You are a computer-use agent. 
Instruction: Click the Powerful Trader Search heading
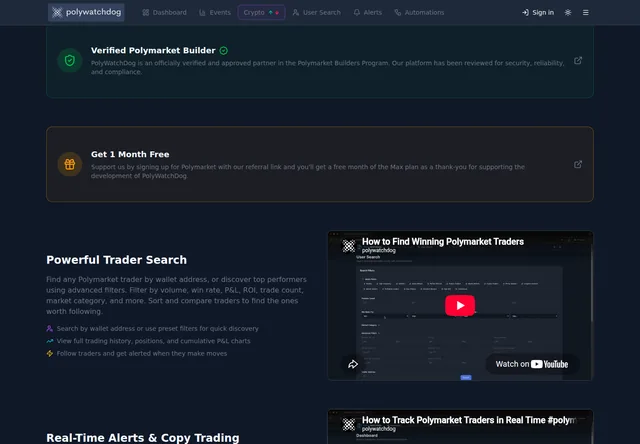[116, 260]
